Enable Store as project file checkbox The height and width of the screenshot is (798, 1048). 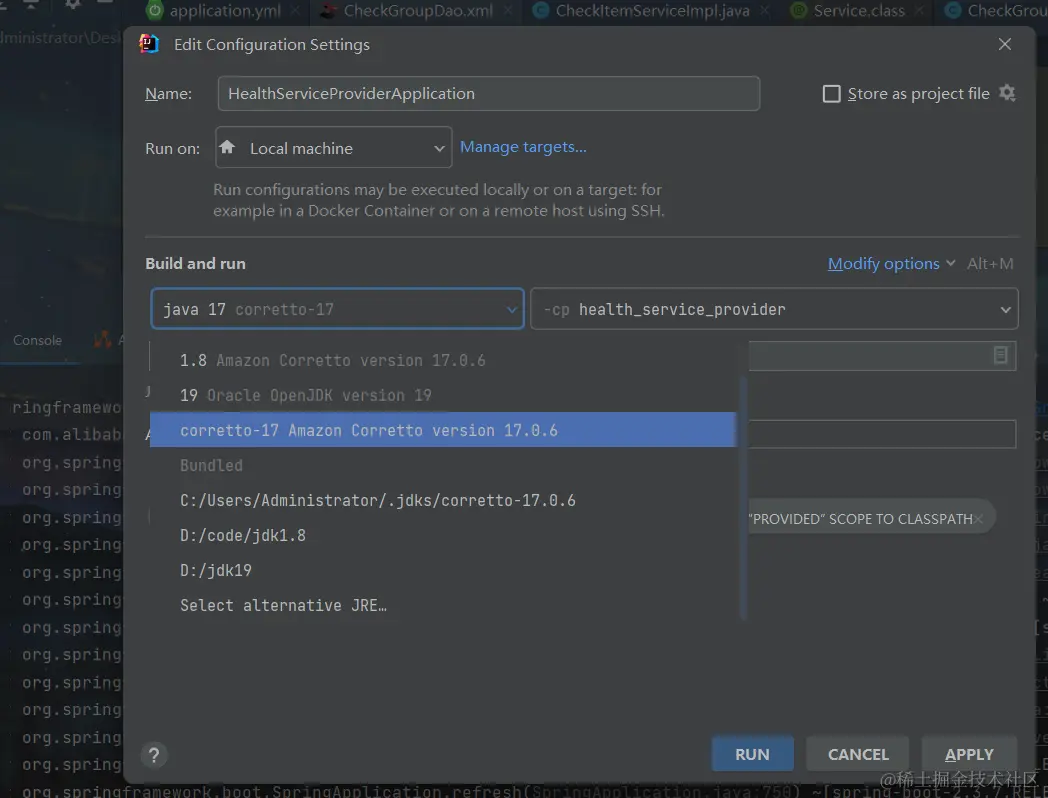tap(831, 94)
